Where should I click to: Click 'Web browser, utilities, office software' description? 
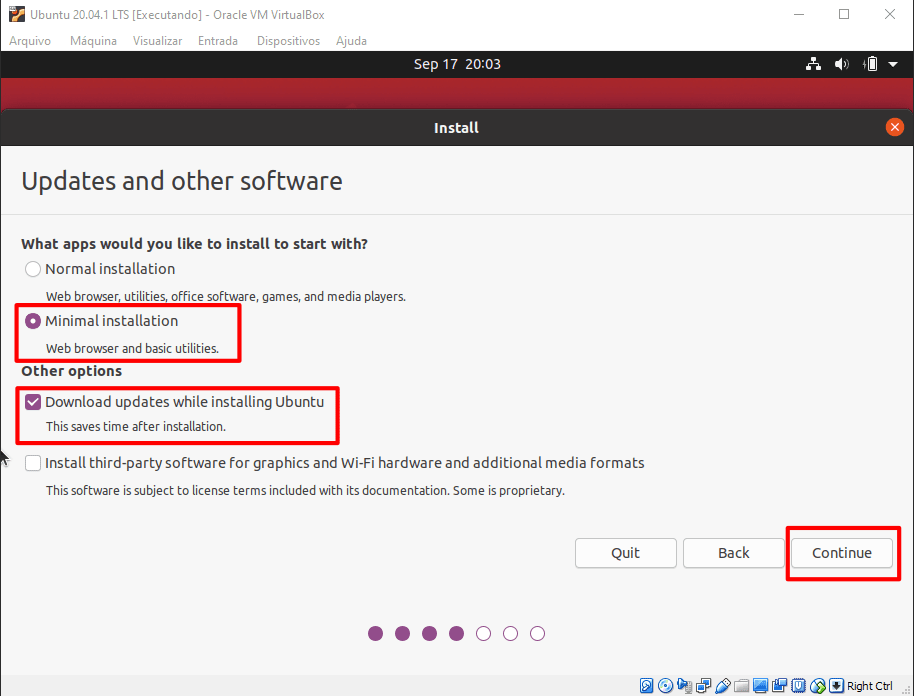(x=226, y=296)
